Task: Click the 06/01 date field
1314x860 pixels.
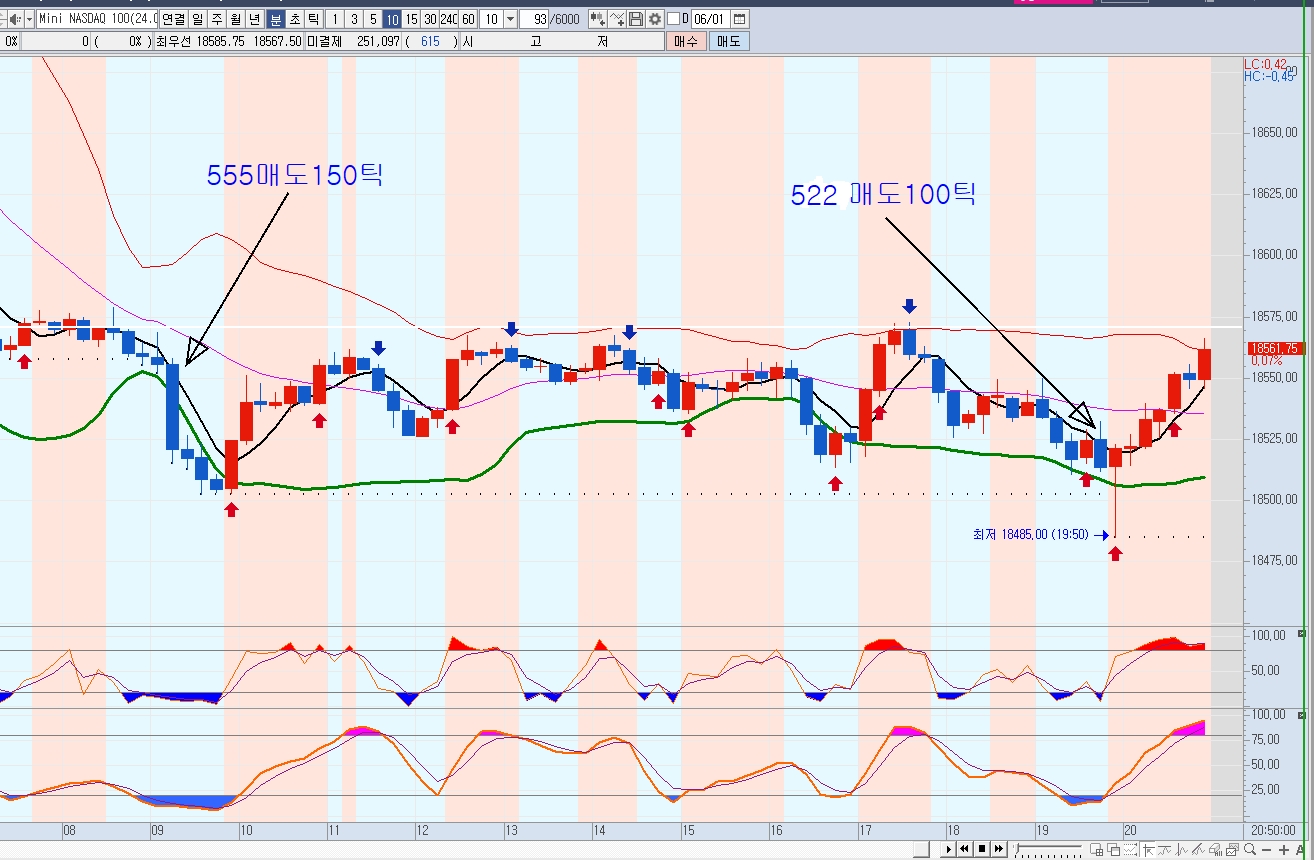Action: [x=710, y=19]
